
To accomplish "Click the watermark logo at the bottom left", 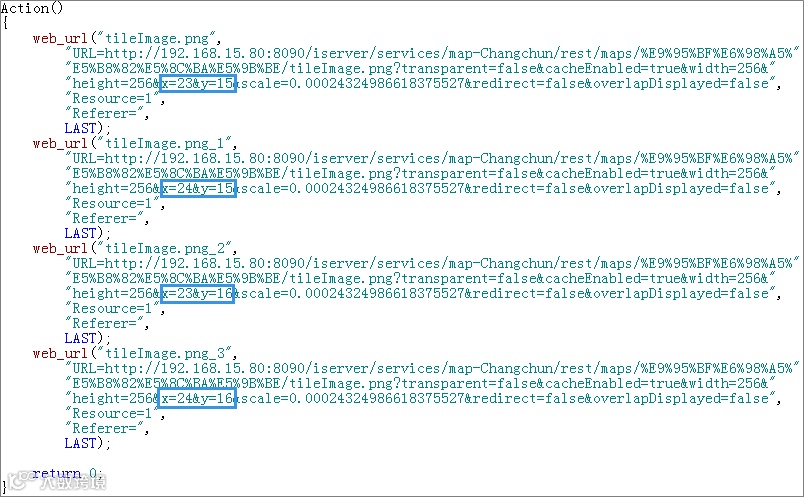I will click(56, 481).
